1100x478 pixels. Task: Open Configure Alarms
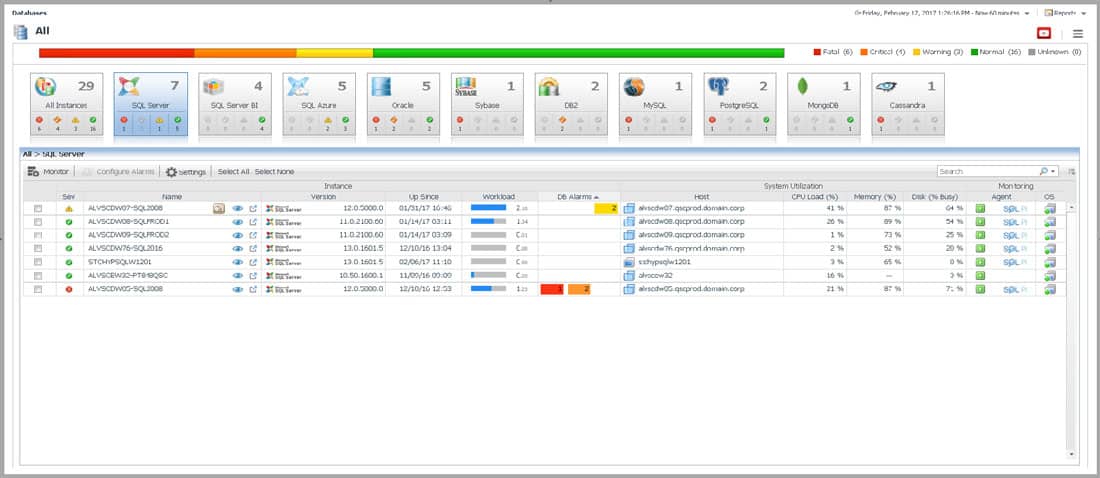[x=119, y=171]
